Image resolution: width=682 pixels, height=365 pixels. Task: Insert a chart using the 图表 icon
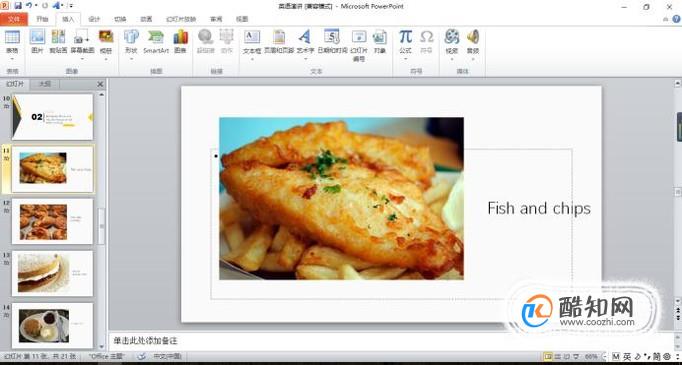(181, 42)
